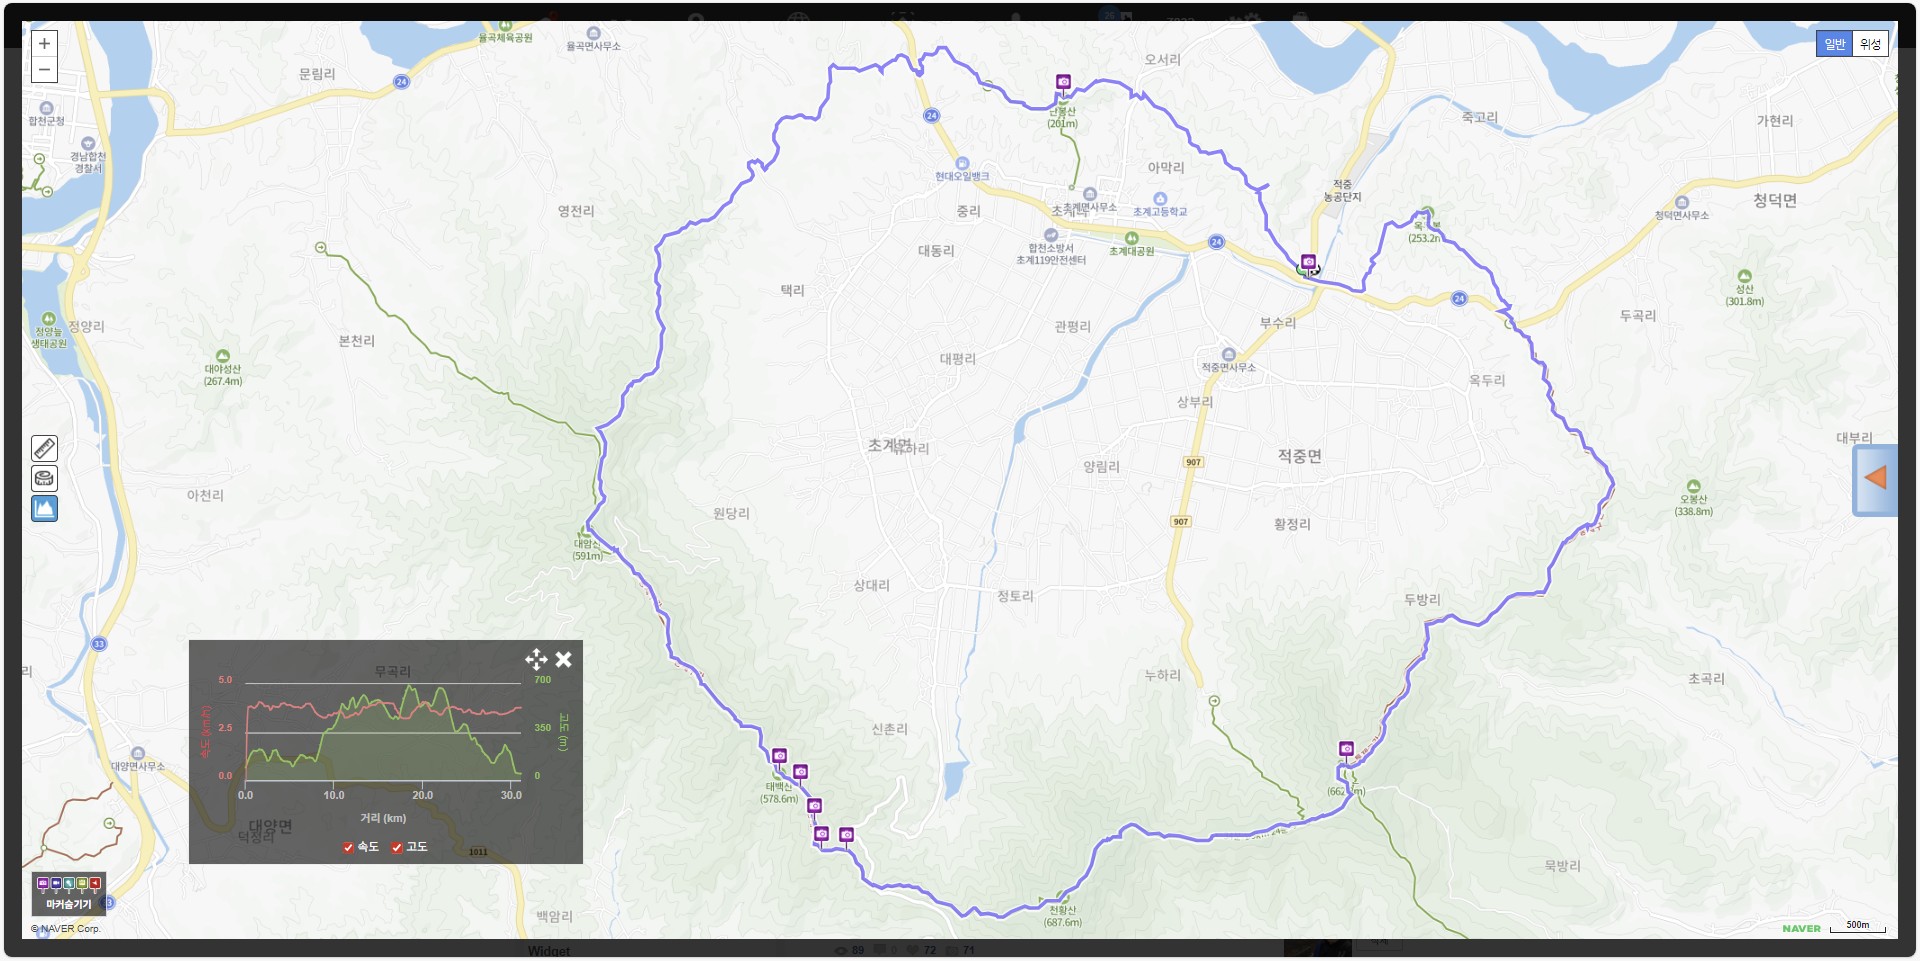Uncheck the 고도 (elevation) checkbox
Viewport: 1920px width, 961px height.
pyautogui.click(x=397, y=847)
